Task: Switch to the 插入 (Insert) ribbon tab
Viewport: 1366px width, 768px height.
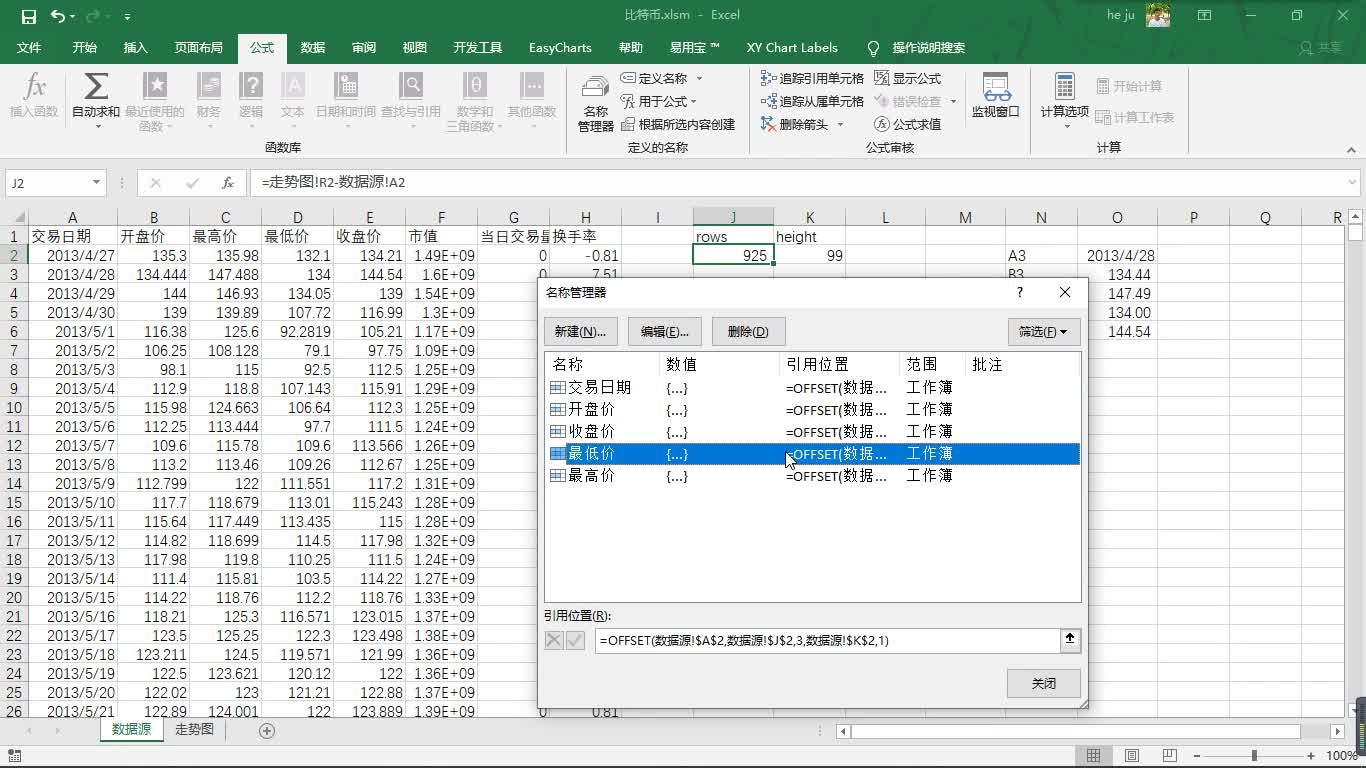Action: (135, 47)
